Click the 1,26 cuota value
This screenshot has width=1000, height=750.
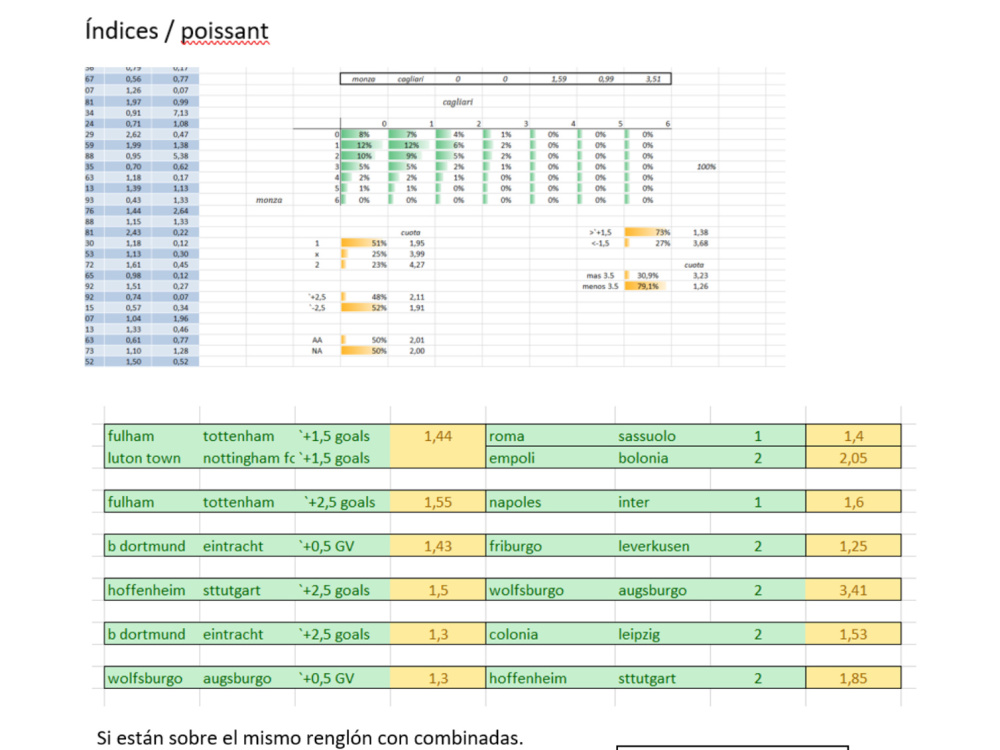[700, 286]
